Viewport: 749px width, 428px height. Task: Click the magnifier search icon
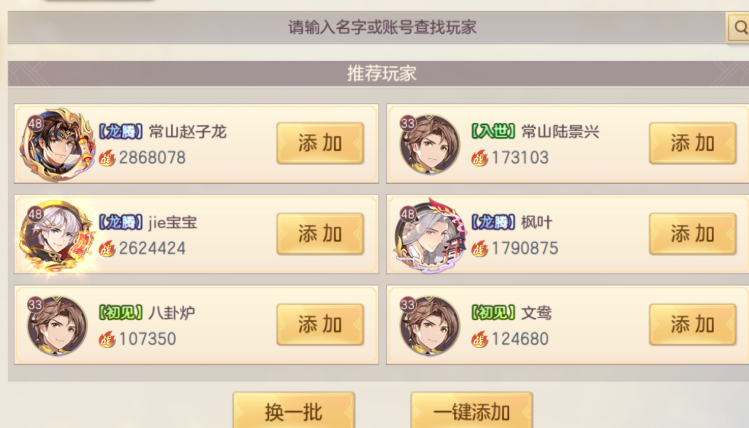point(738,28)
